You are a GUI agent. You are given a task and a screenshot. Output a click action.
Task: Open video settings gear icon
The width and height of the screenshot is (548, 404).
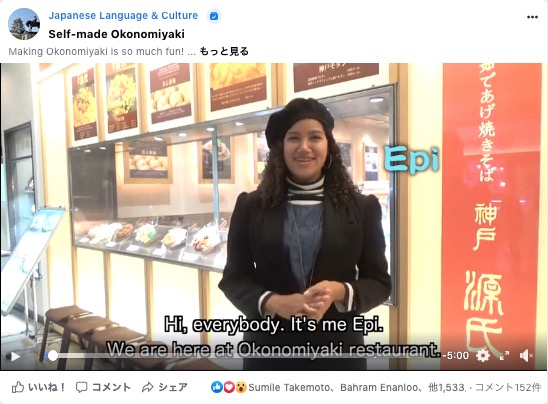(483, 356)
